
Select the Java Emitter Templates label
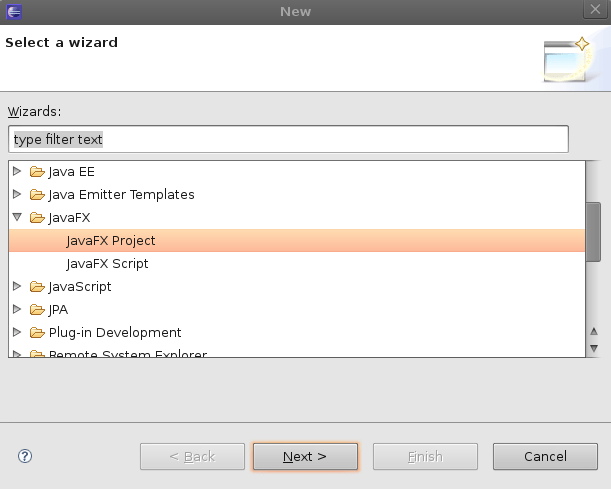(x=121, y=195)
